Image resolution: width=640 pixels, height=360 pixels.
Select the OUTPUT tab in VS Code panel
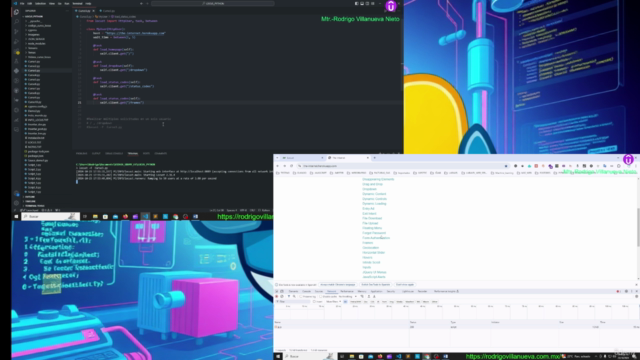[x=96, y=153]
